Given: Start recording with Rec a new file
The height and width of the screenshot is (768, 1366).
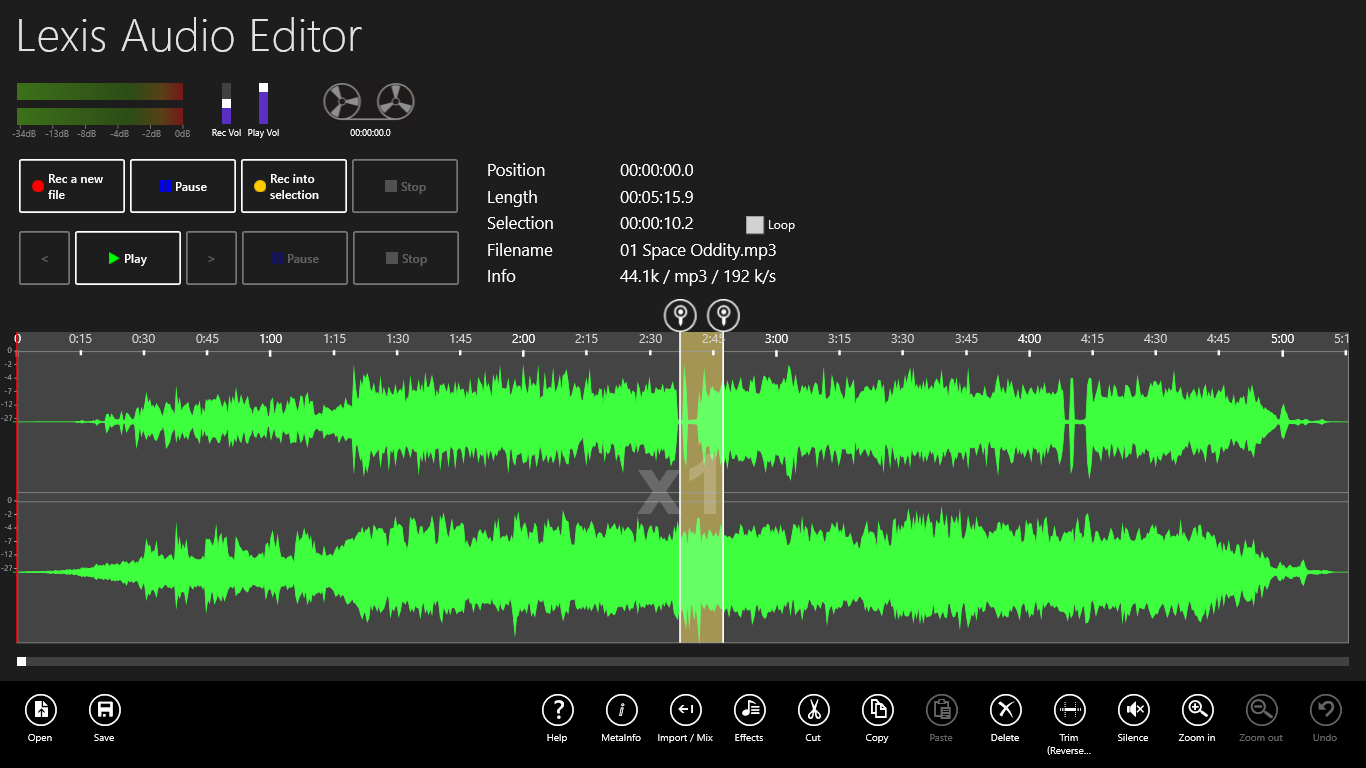Looking at the screenshot, I should (72, 186).
